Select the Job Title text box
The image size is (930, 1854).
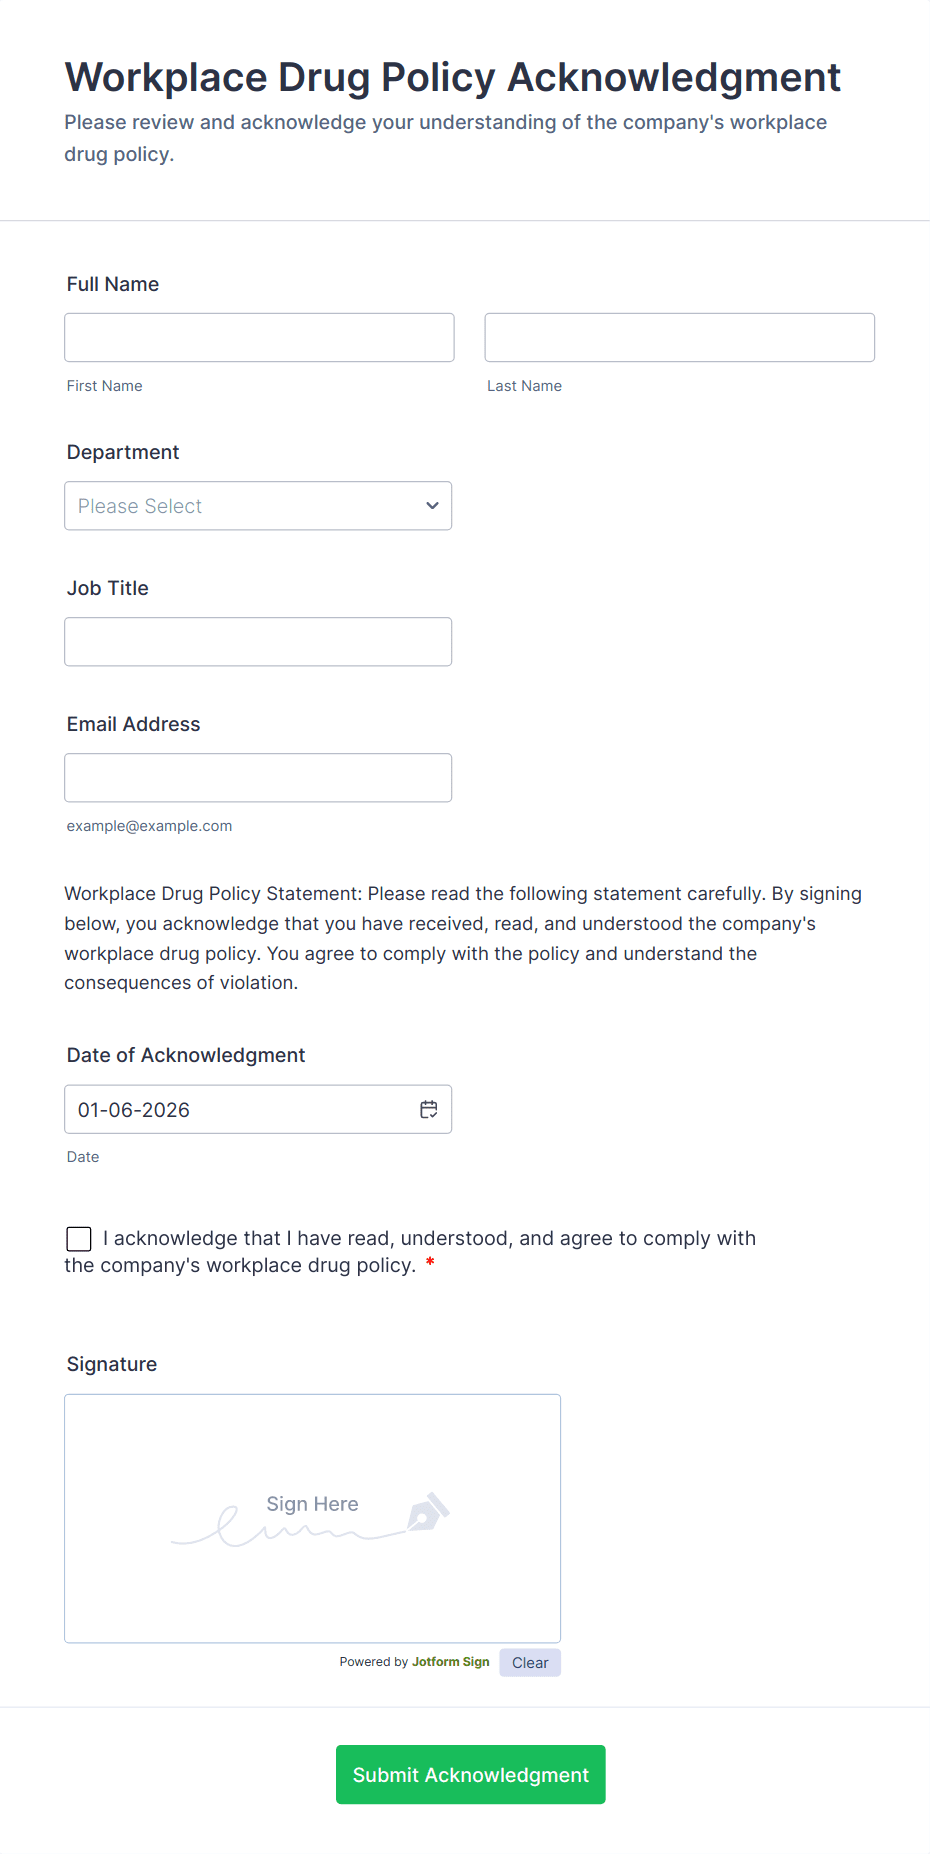[258, 642]
